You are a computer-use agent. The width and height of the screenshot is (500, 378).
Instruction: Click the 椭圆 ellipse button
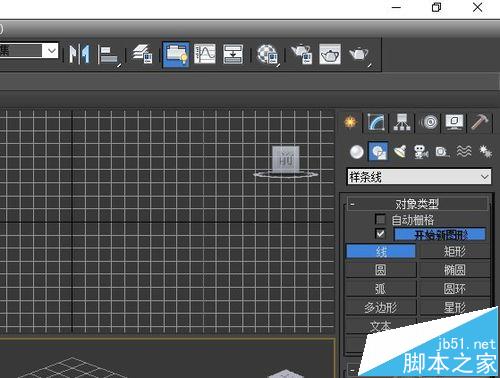(x=454, y=270)
